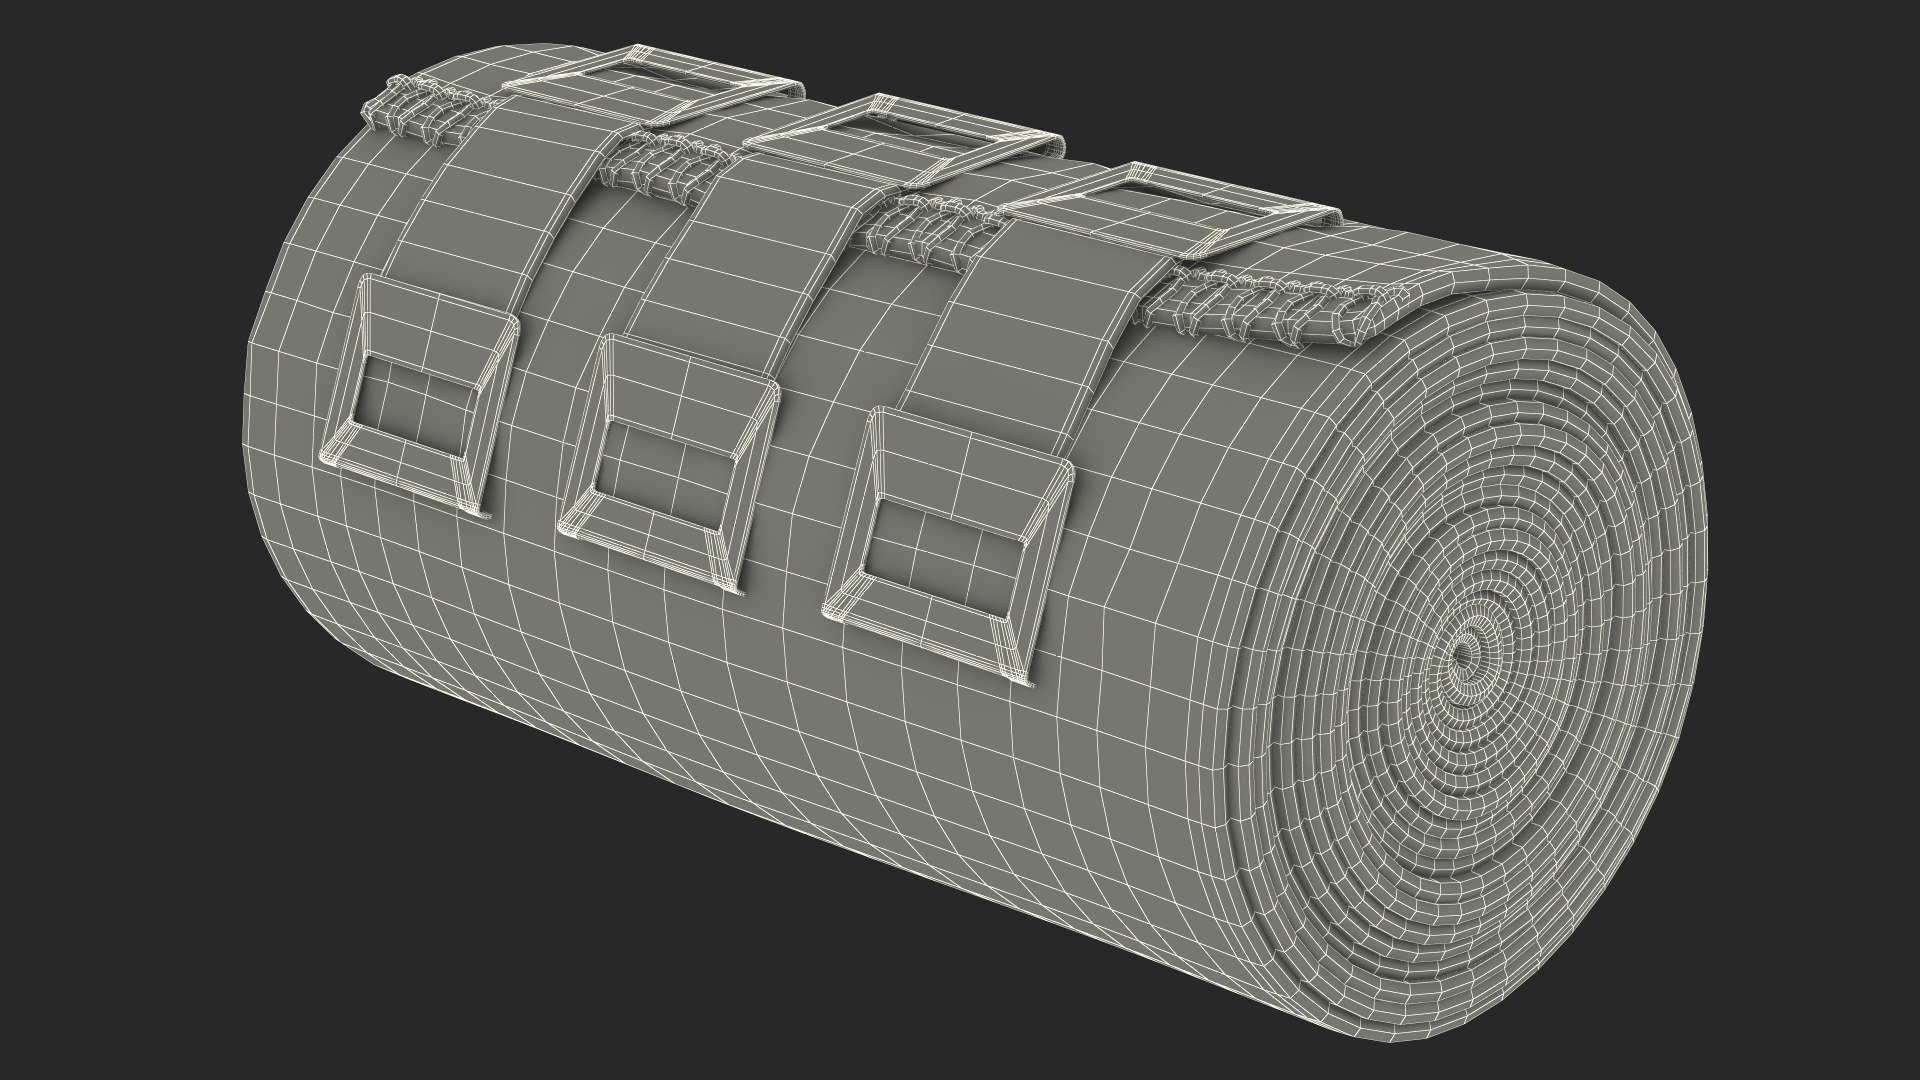The image size is (1920, 1080).
Task: Click the spiral center of bandage roll end
Action: click(1464, 653)
